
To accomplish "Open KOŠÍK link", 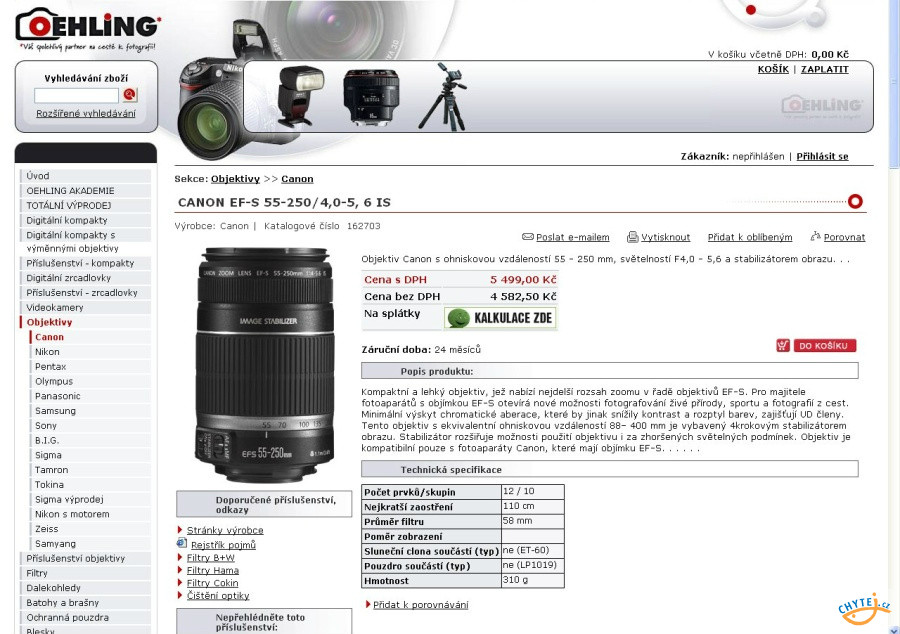I will [773, 69].
